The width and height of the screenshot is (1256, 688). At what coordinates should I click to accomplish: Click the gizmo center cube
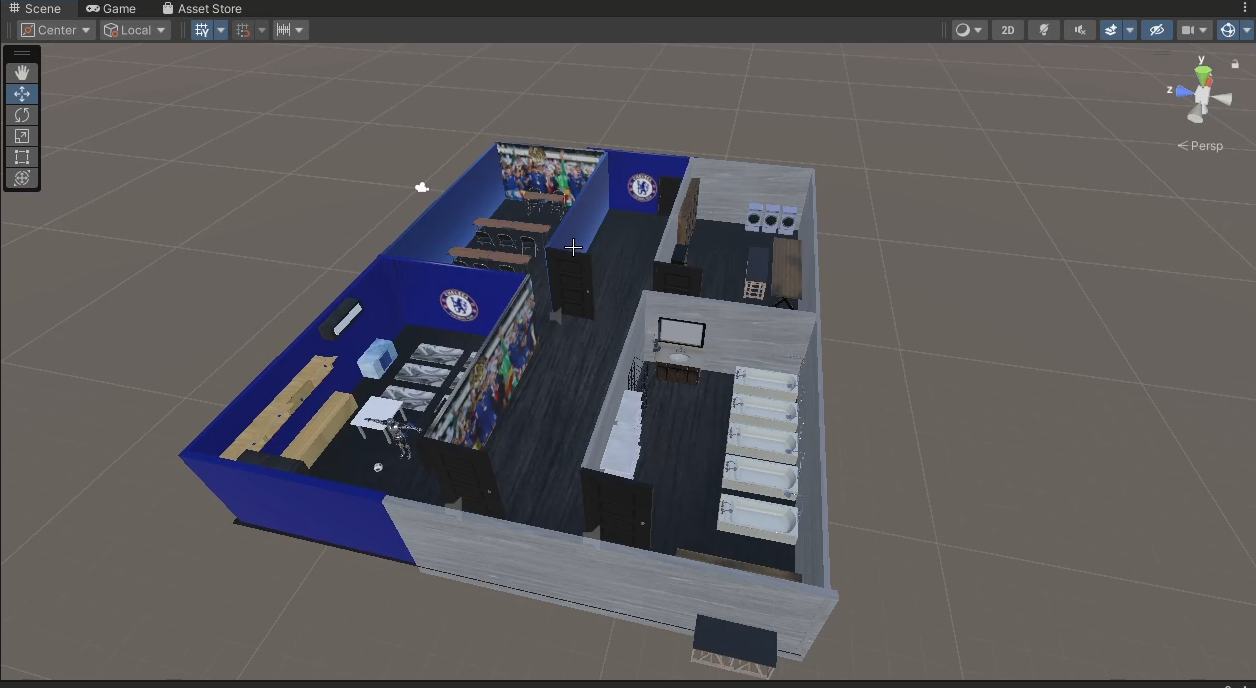pos(1203,97)
